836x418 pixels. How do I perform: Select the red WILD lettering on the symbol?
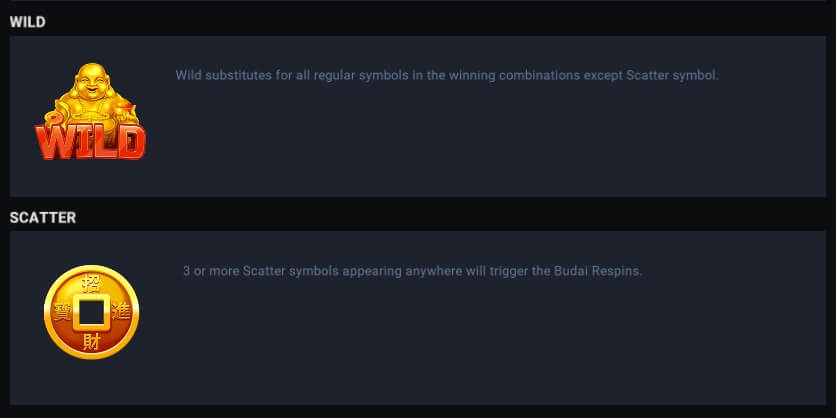[x=91, y=142]
